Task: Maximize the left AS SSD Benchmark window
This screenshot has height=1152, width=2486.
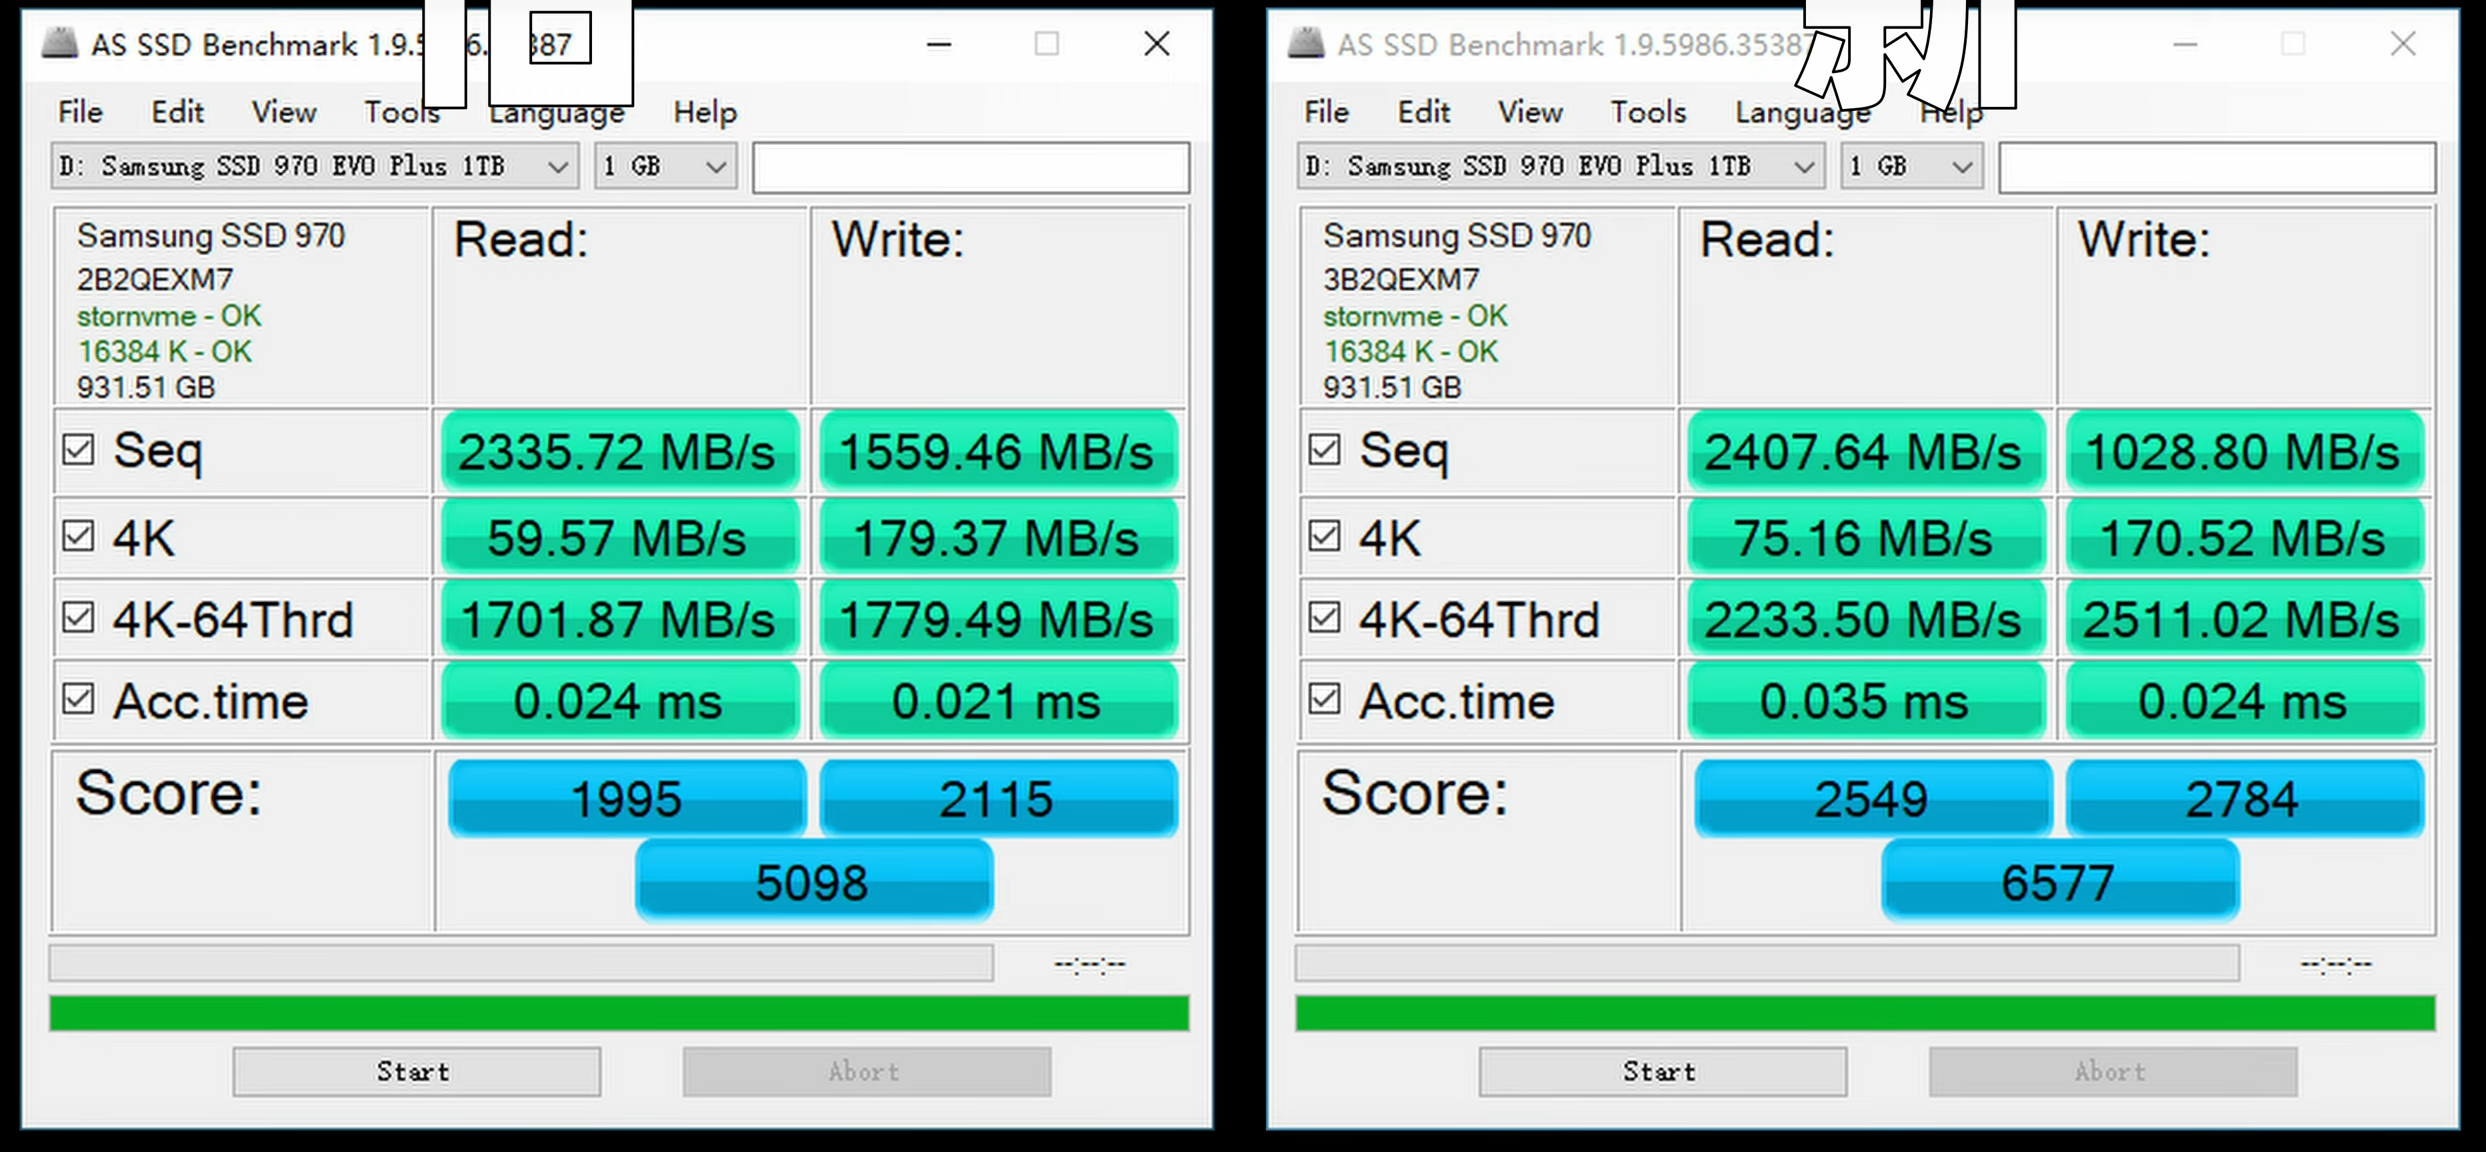Action: pyautogui.click(x=1047, y=44)
